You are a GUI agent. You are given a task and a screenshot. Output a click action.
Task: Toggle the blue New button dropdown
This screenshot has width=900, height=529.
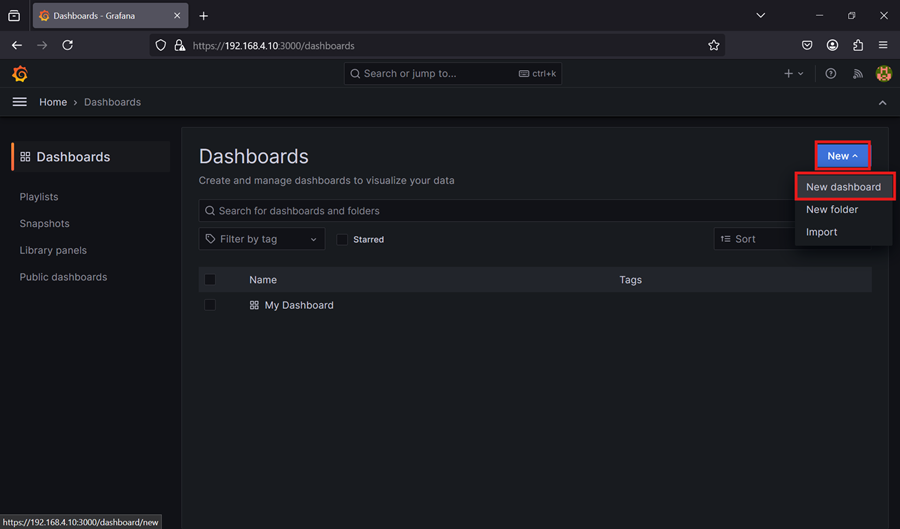coord(842,156)
